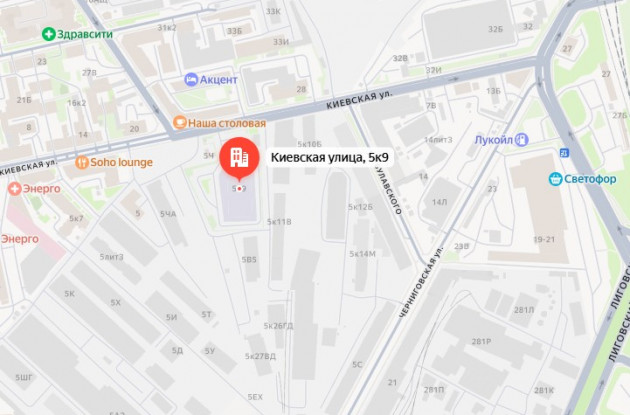
Task: Open the Здравсити pharmacy icon
Action: click(x=49, y=34)
